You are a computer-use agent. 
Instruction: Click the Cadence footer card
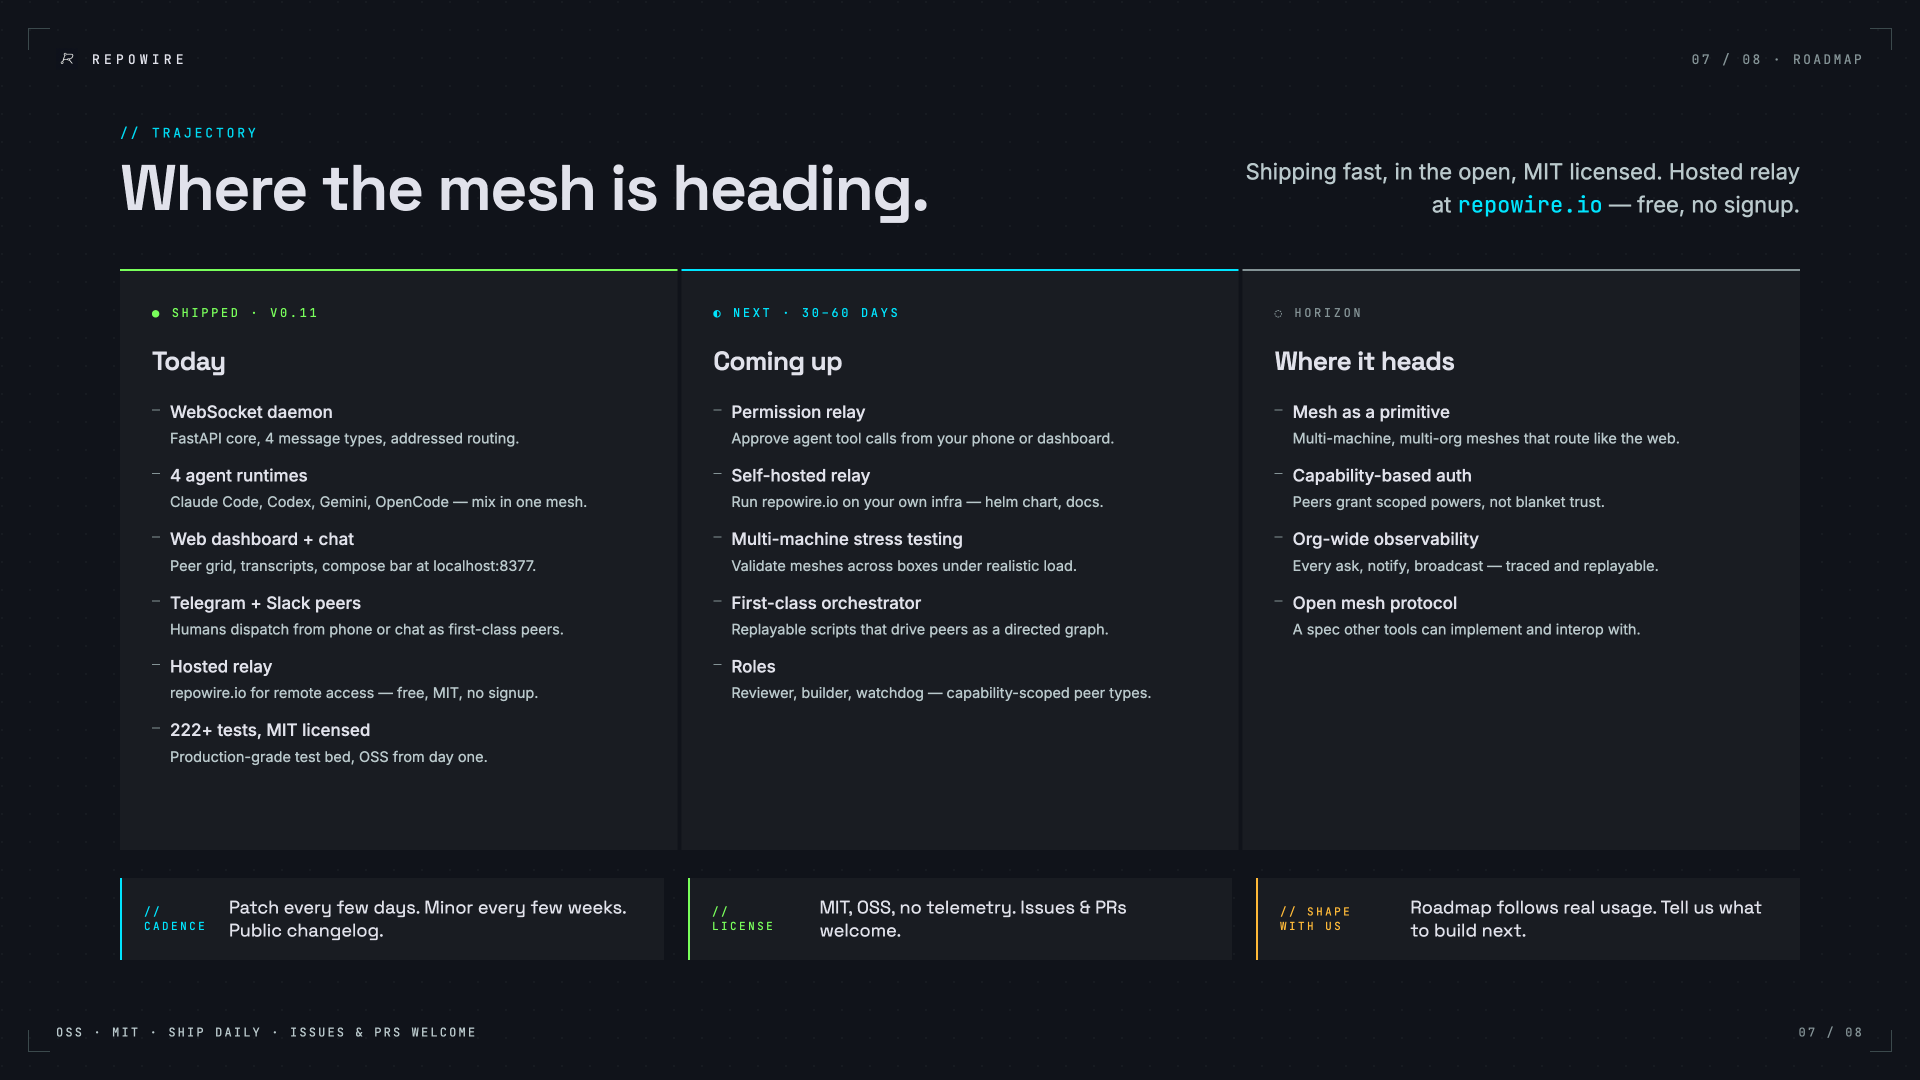[392, 919]
